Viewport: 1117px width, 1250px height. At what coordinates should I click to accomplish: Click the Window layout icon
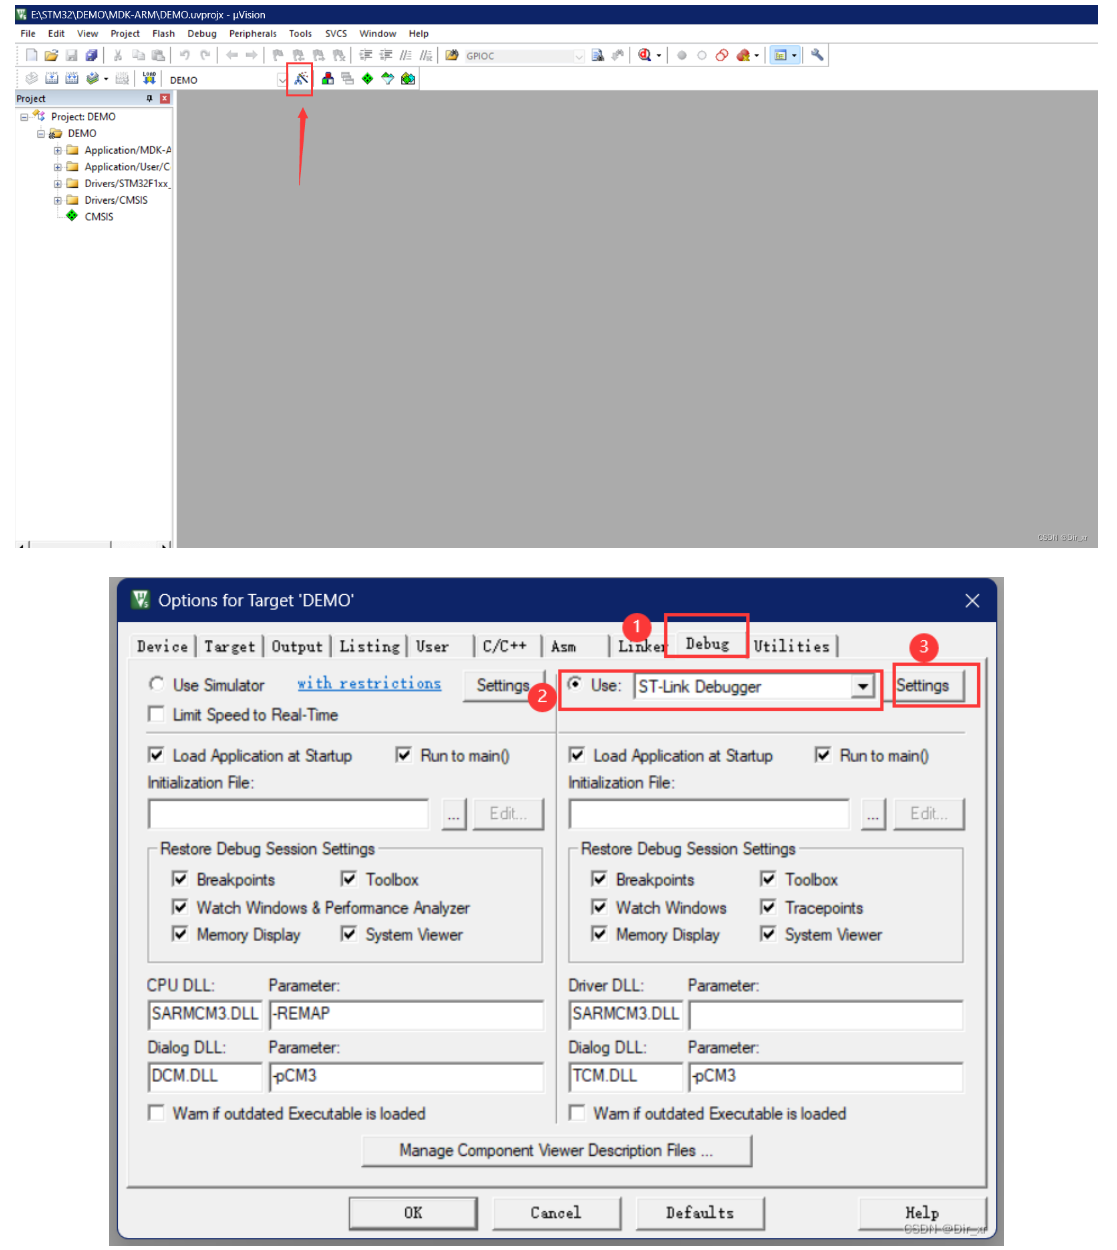pyautogui.click(x=781, y=55)
